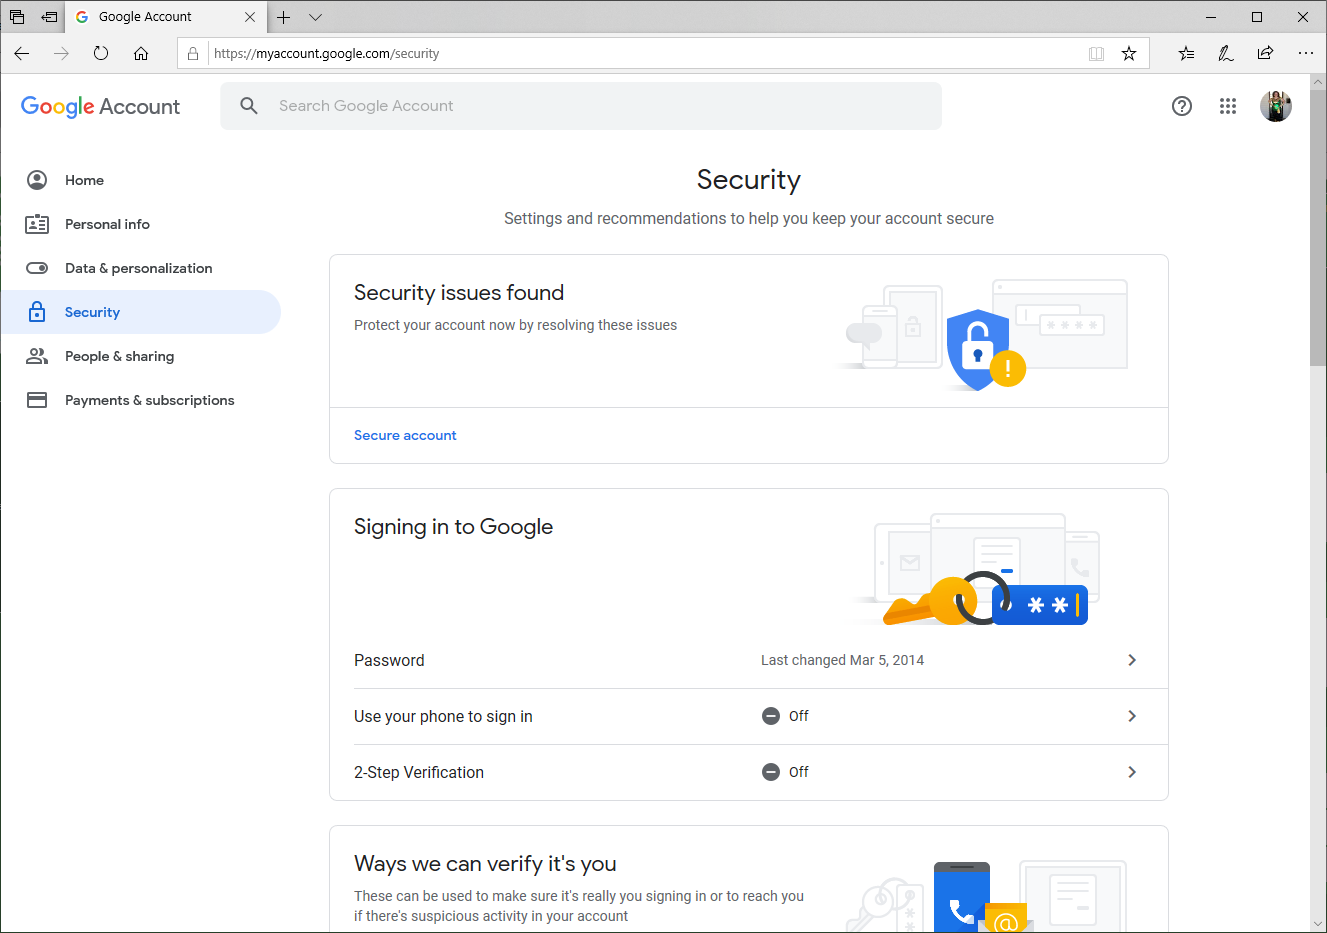Open the Password row
Viewport: 1327px width, 933px height.
[x=749, y=660]
